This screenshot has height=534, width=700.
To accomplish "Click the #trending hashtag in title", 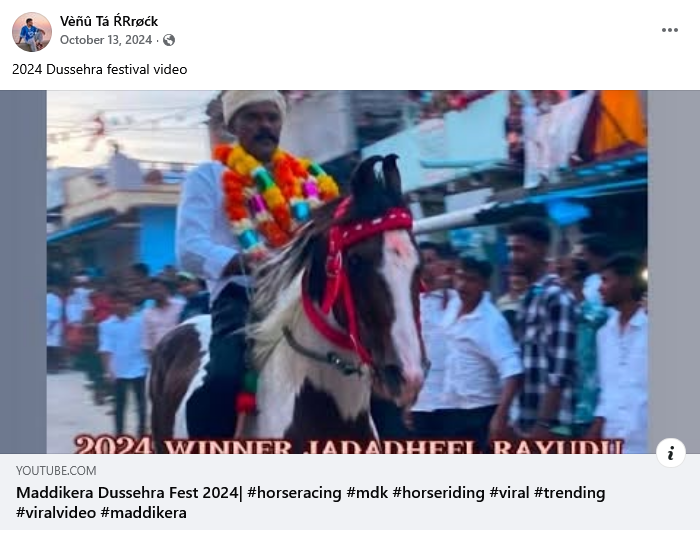I will tap(570, 493).
